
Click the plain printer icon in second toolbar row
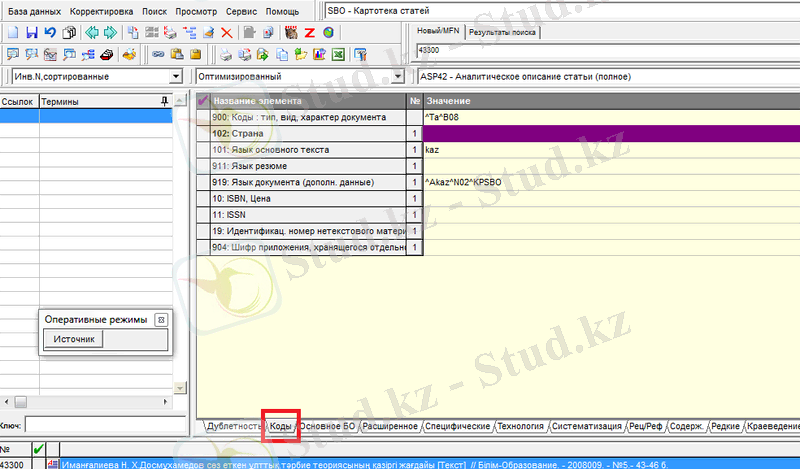pyautogui.click(x=226, y=55)
